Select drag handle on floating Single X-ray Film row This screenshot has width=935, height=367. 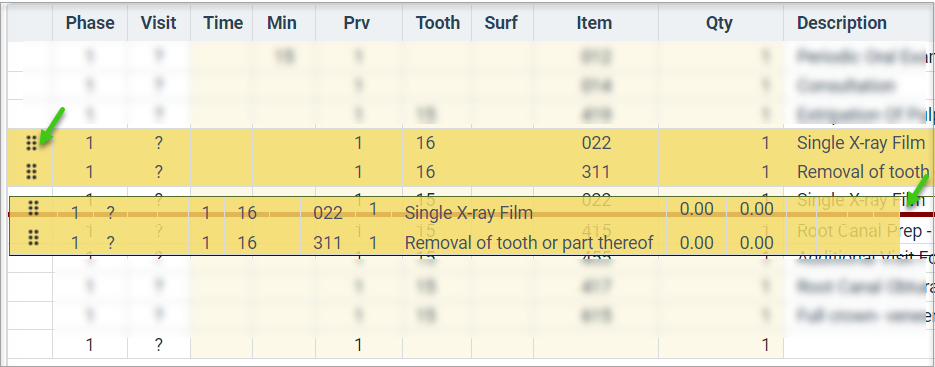[33, 208]
